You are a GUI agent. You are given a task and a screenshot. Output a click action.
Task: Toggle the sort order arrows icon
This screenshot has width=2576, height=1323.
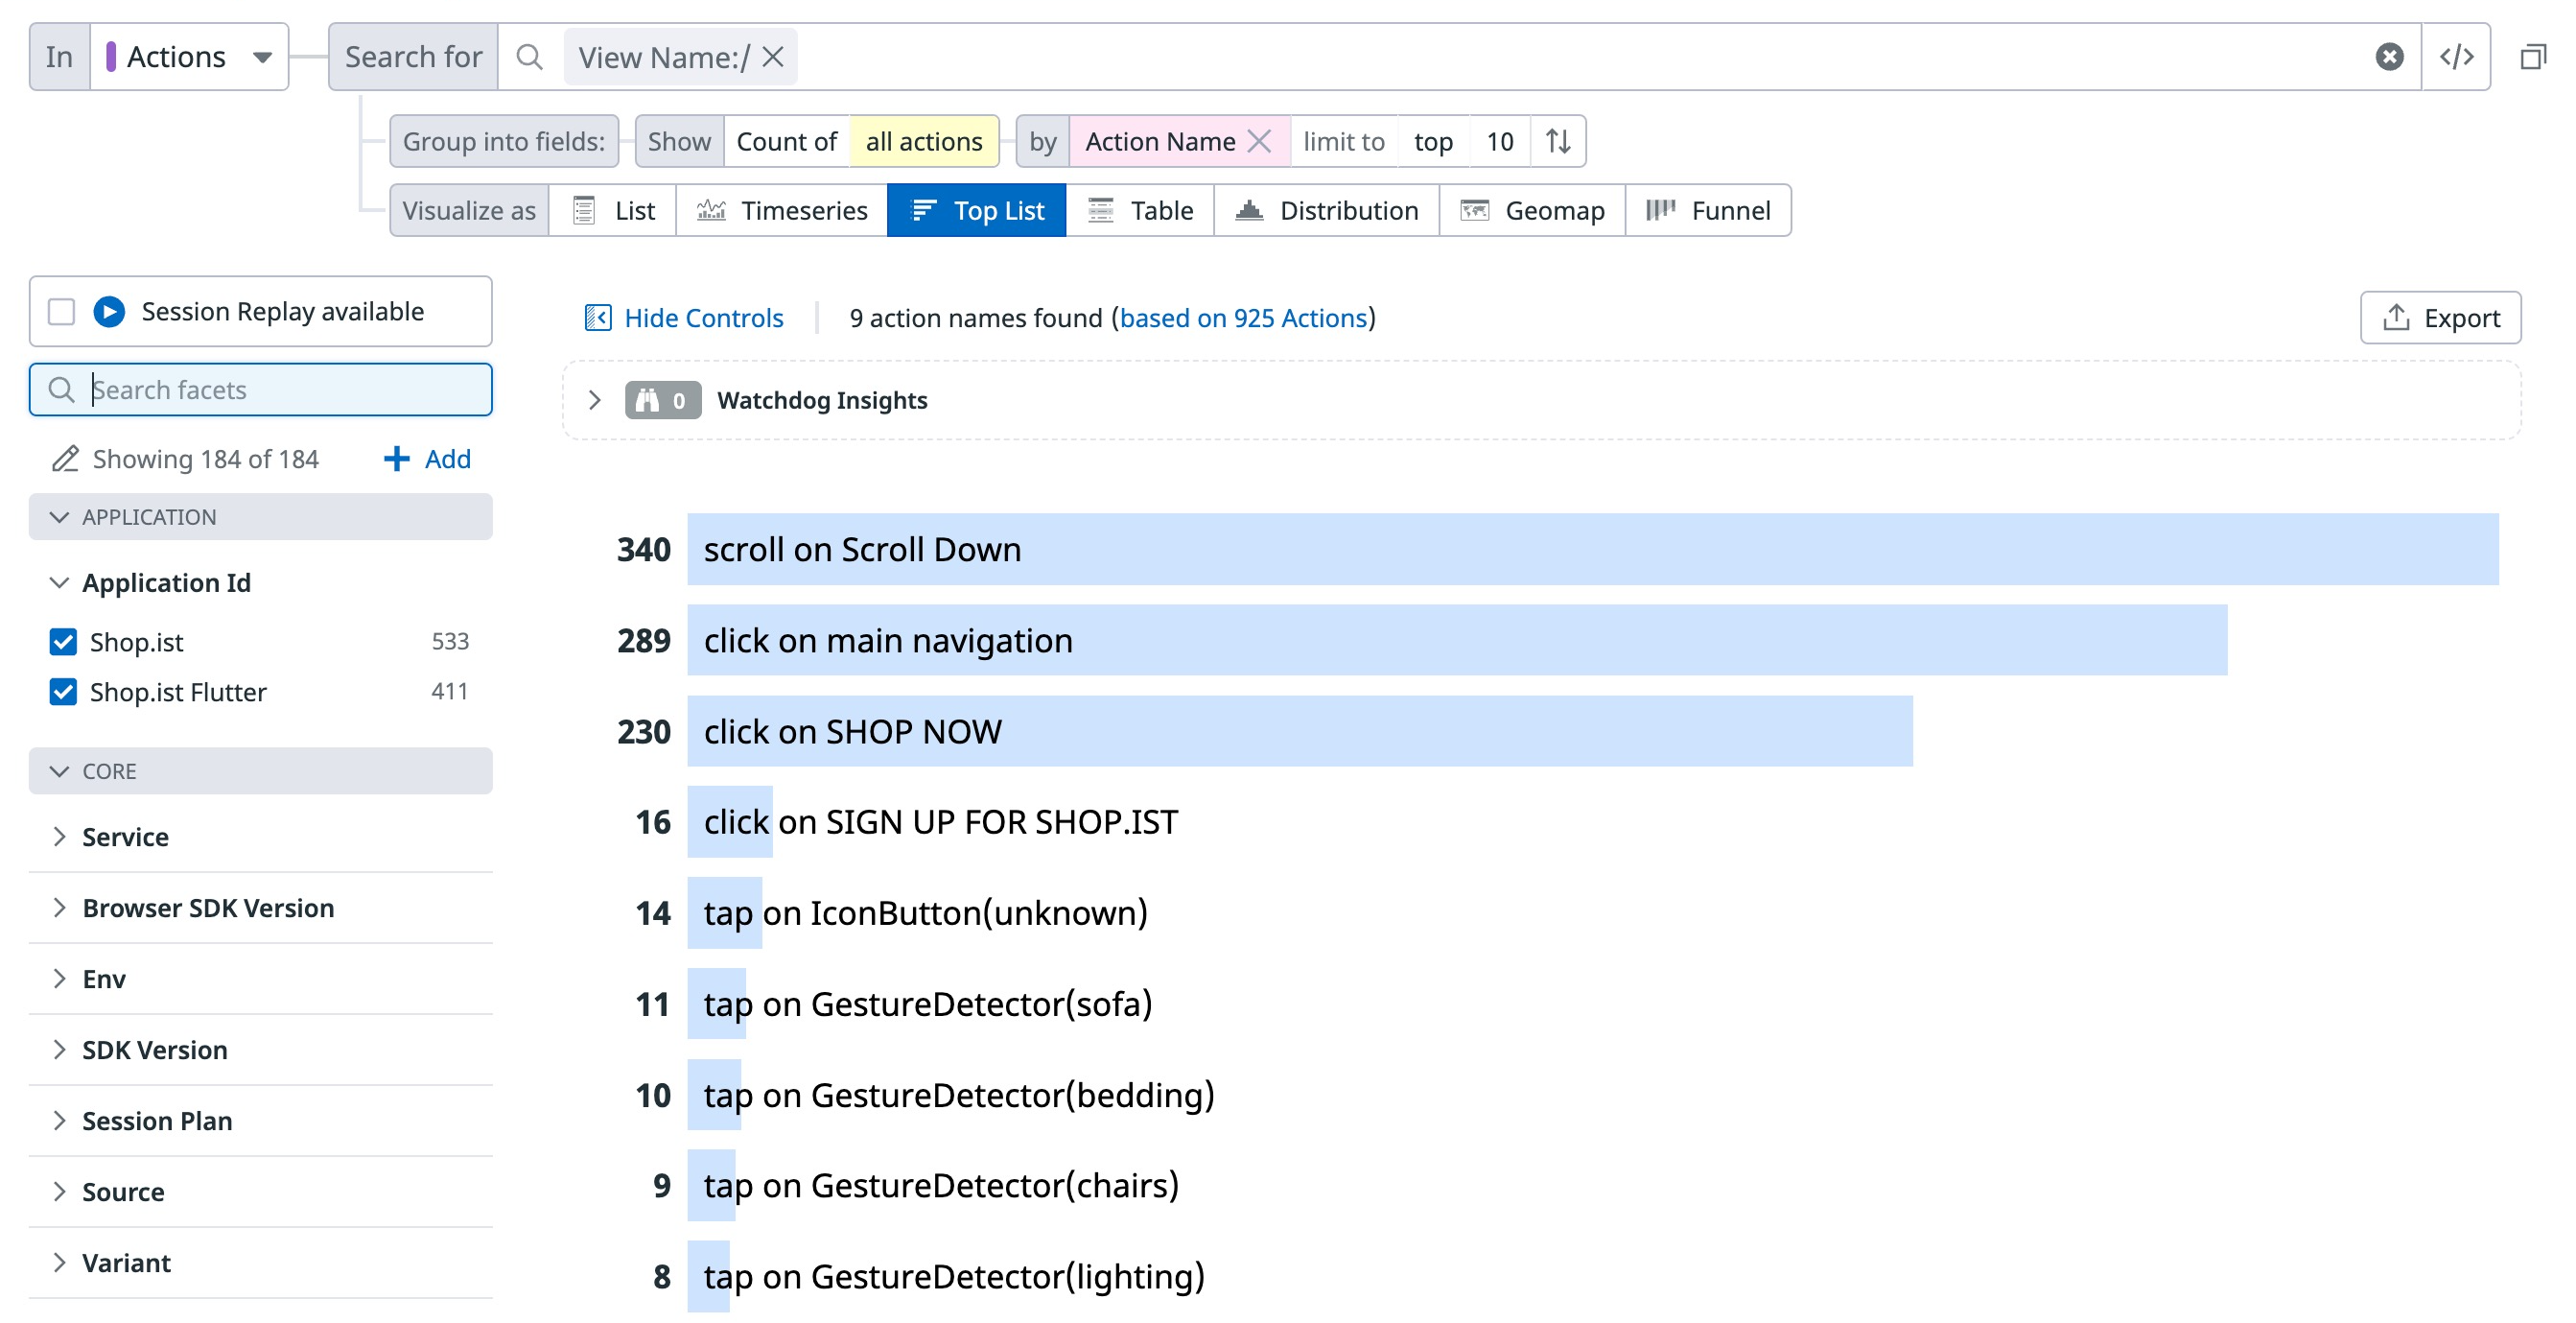(x=1557, y=141)
